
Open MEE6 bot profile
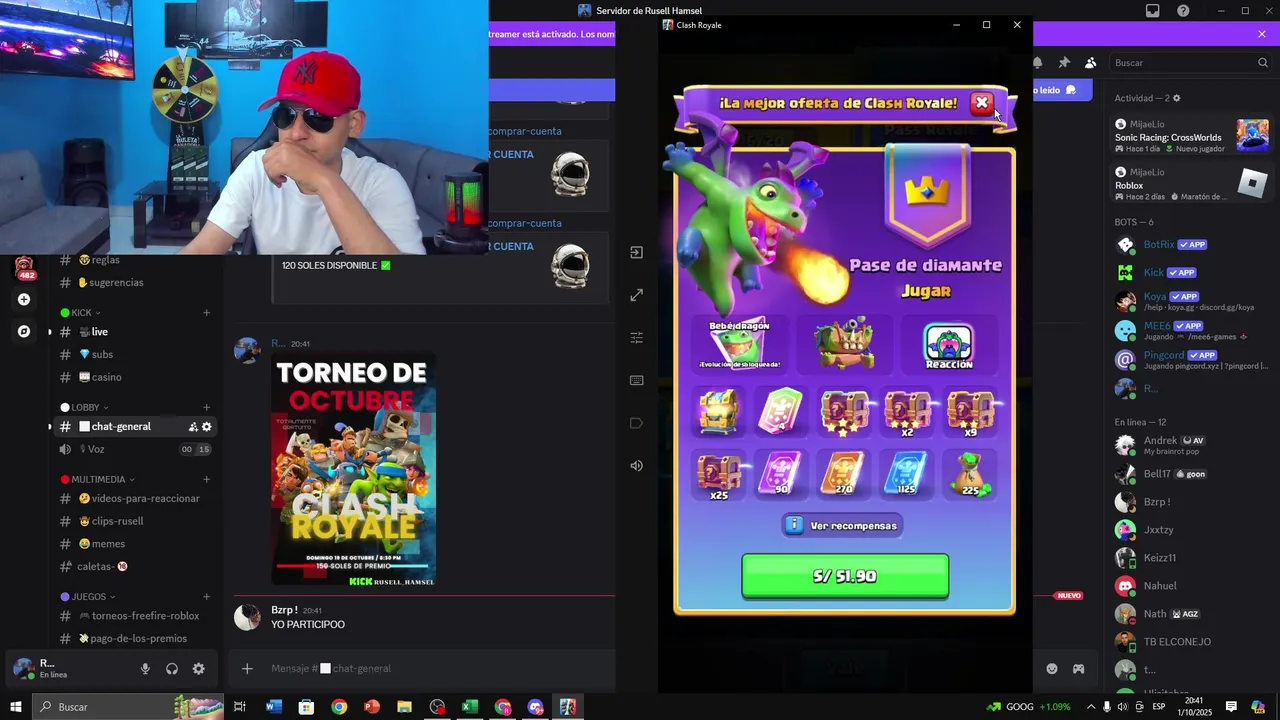click(1192, 330)
